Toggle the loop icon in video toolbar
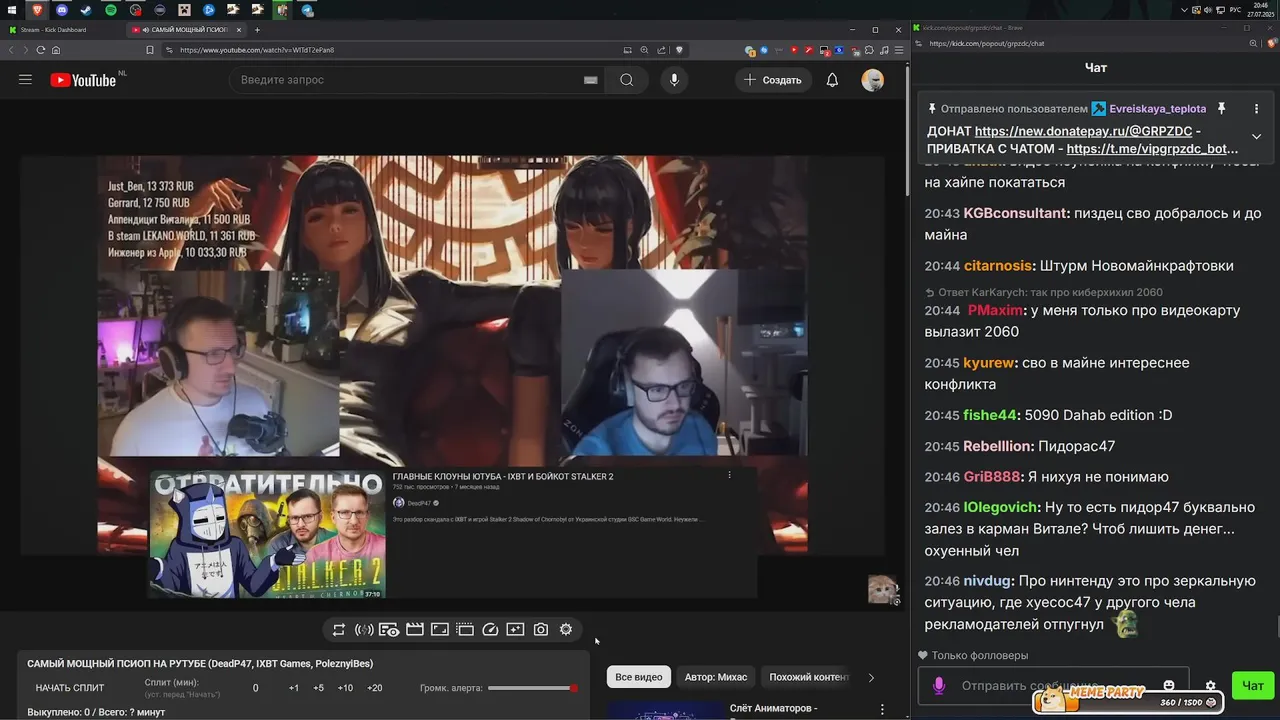Viewport: 1280px width, 720px height. click(339, 630)
